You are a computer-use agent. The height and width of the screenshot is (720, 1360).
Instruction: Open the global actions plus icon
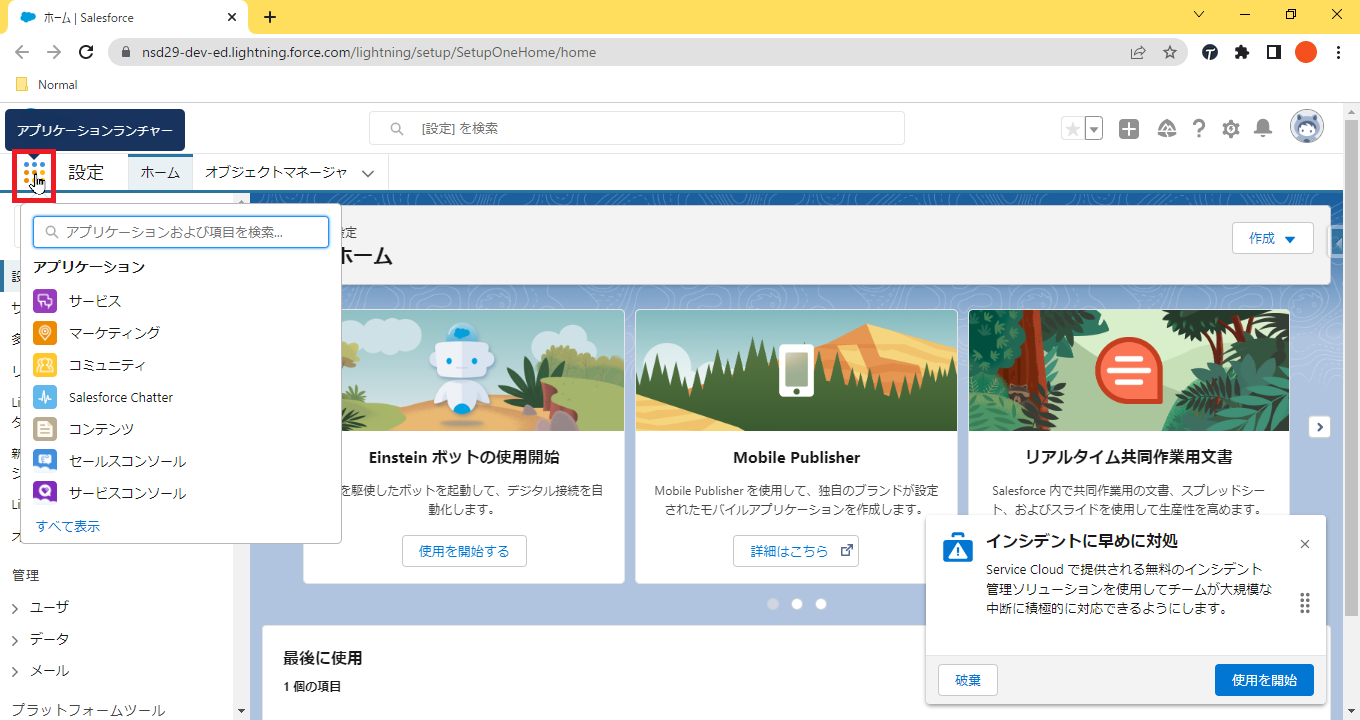(1129, 129)
